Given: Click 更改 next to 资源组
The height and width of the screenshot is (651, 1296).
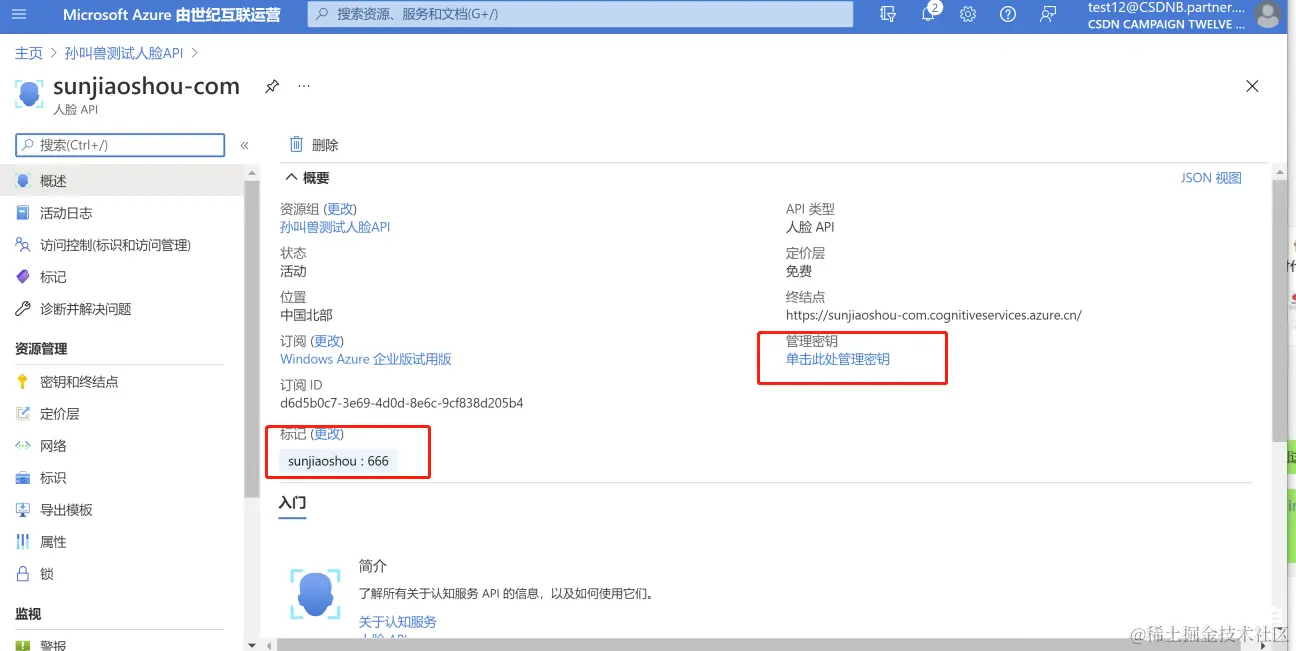Looking at the screenshot, I should pos(341,209).
